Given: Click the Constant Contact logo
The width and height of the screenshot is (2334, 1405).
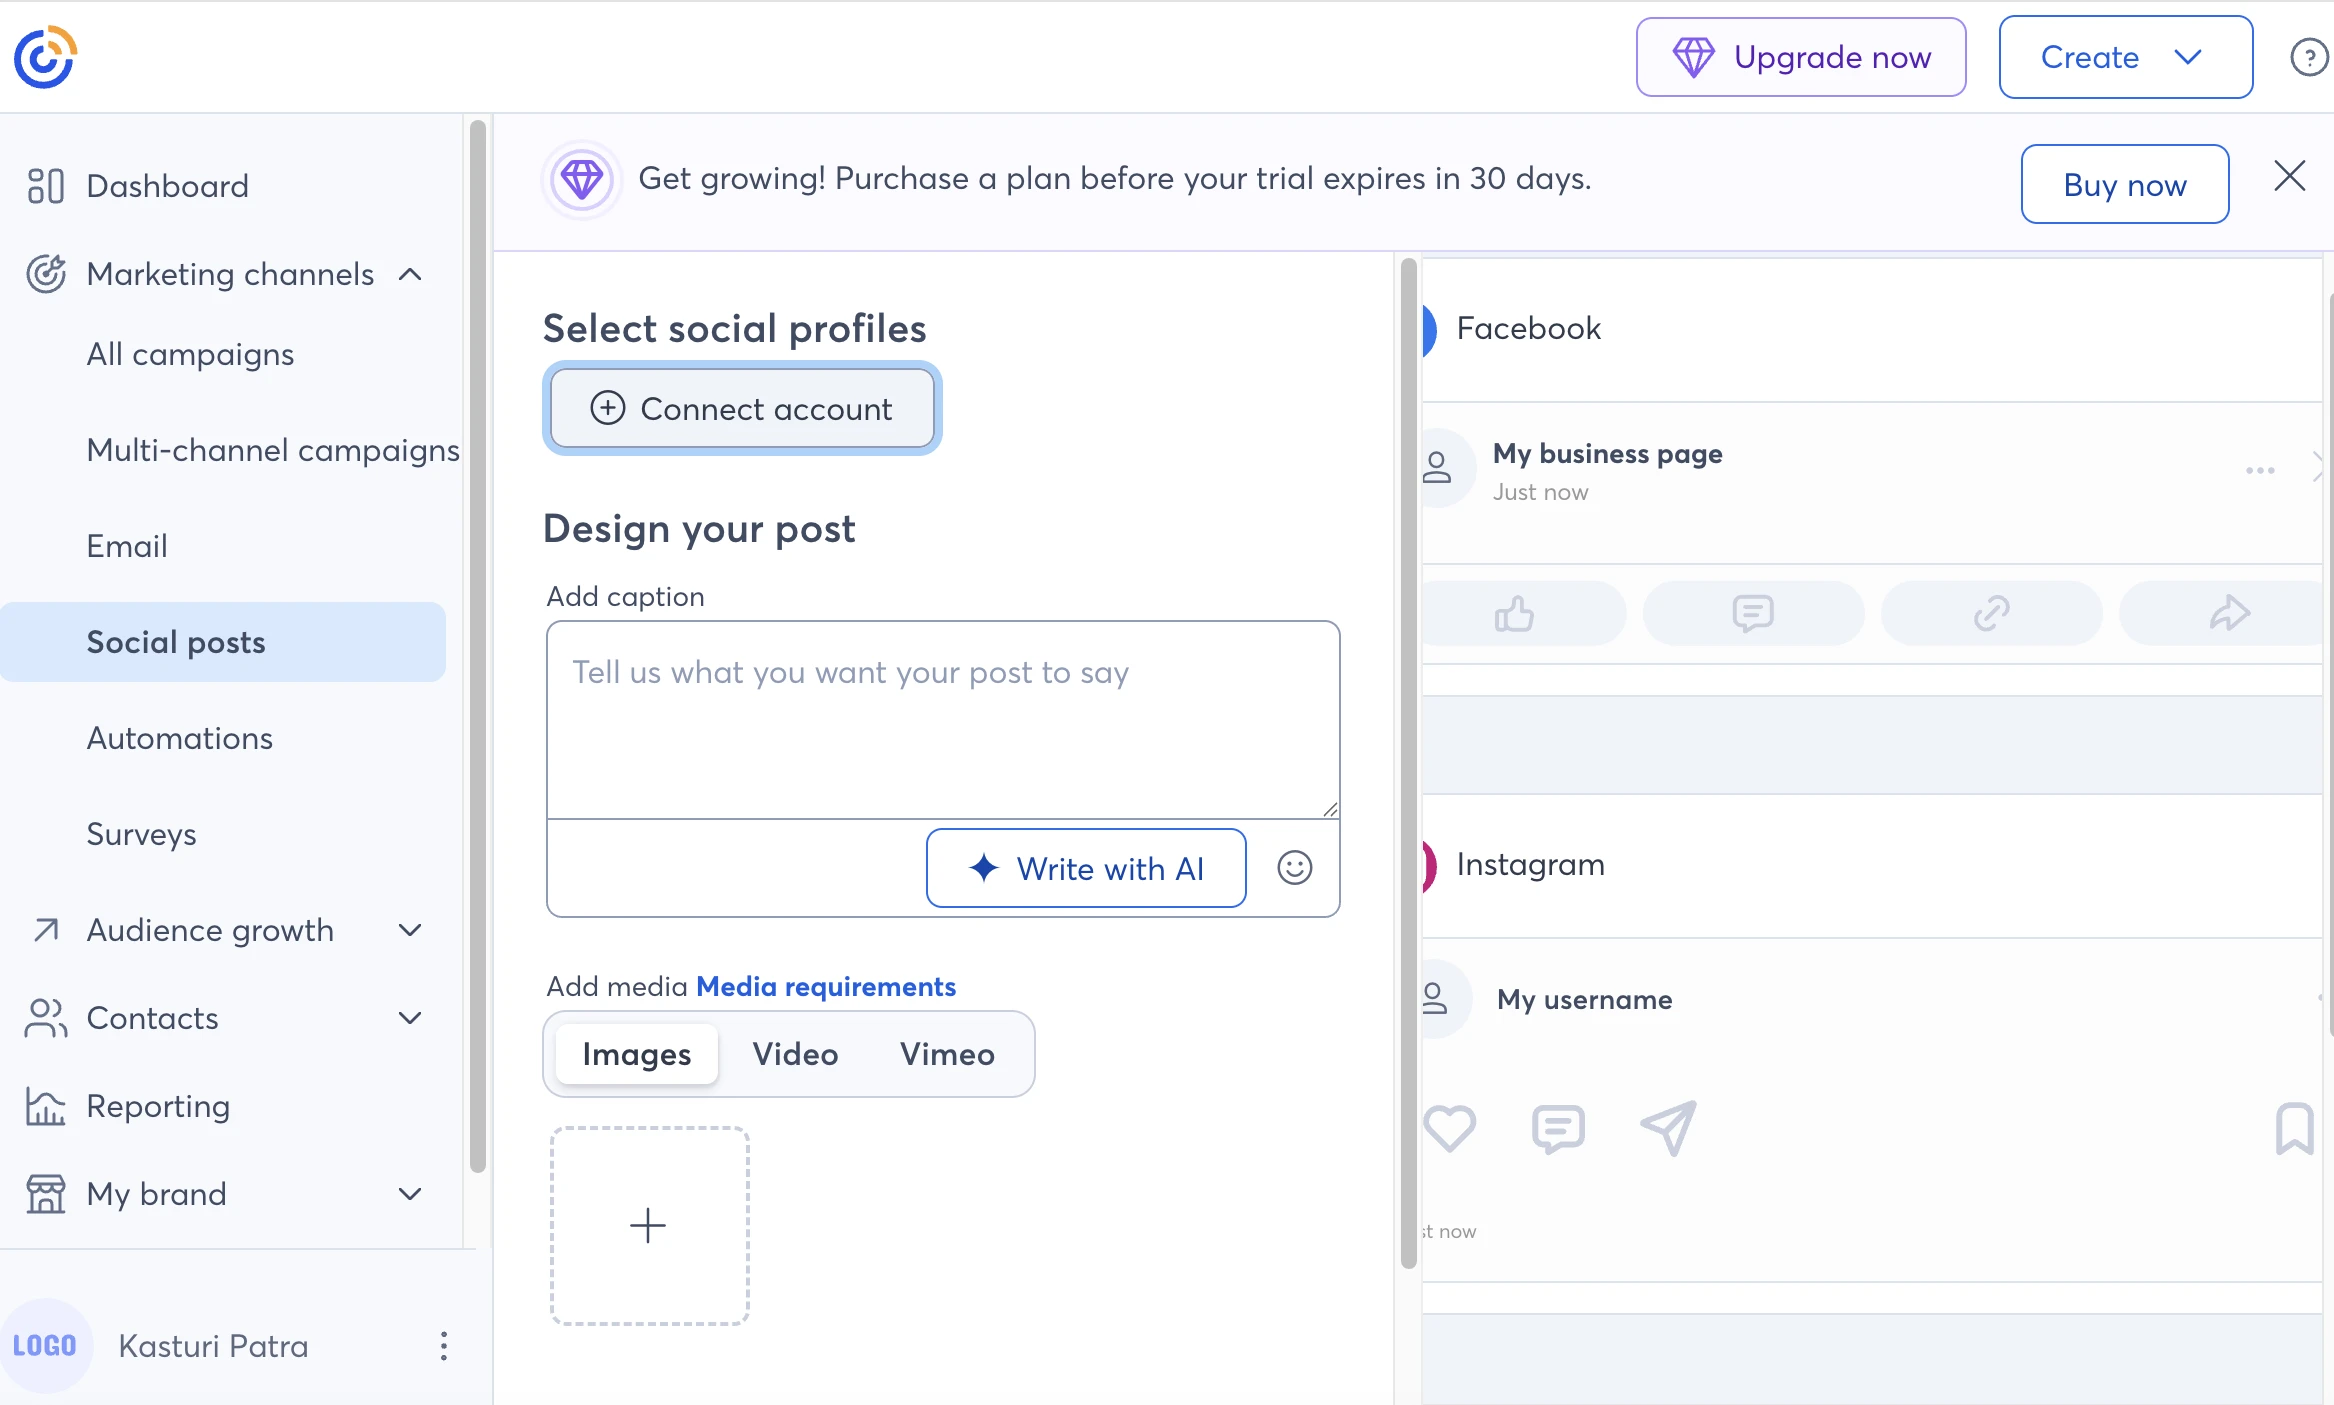Looking at the screenshot, I should pos(45,58).
